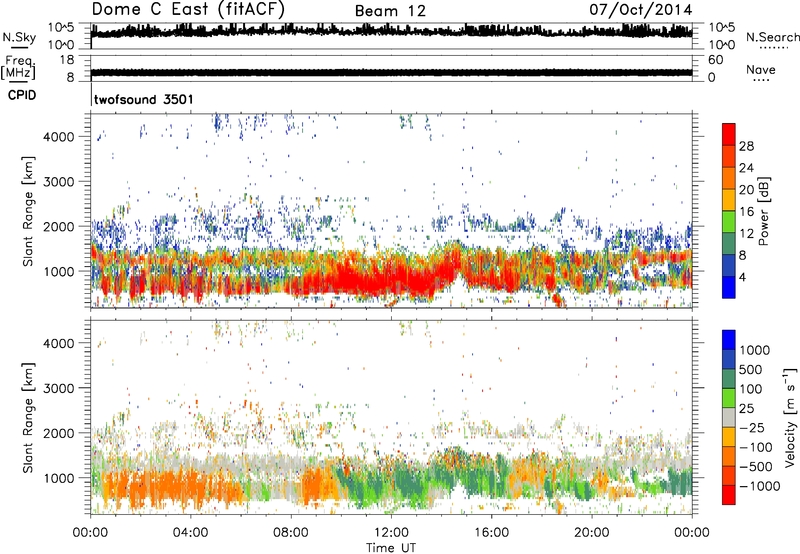Click the 'Freq. [MHz]' axis label
The width and height of the screenshot is (800, 554).
coord(18,67)
